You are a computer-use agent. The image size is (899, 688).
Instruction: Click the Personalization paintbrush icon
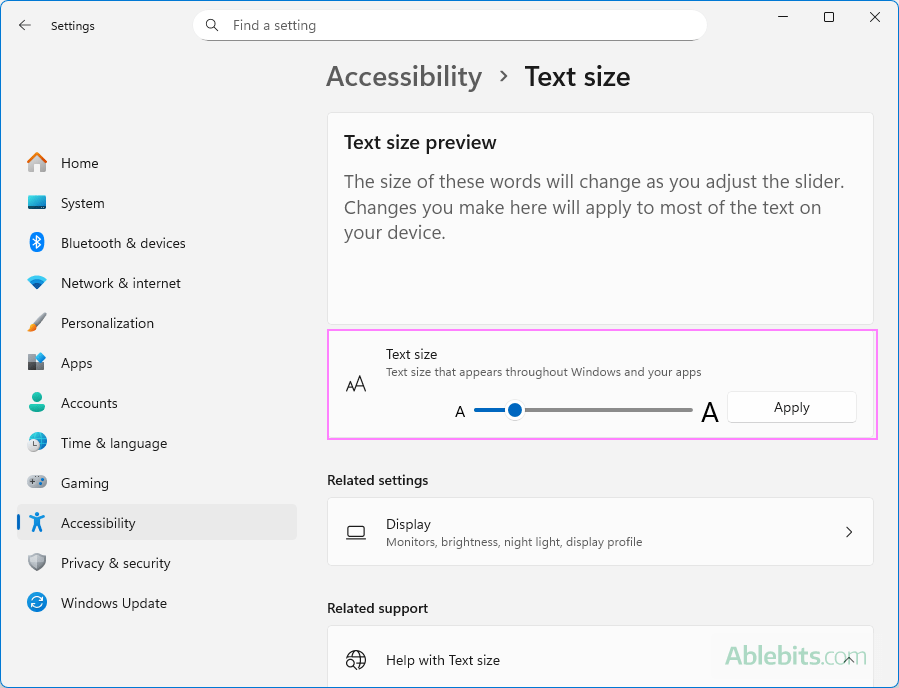point(37,323)
